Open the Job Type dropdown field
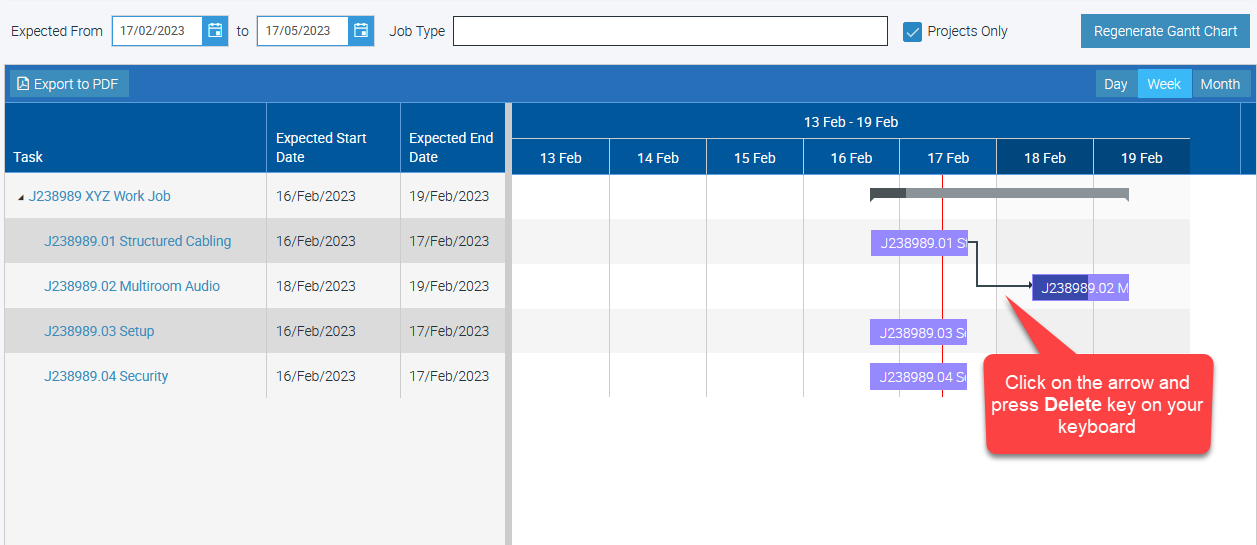 [x=670, y=31]
